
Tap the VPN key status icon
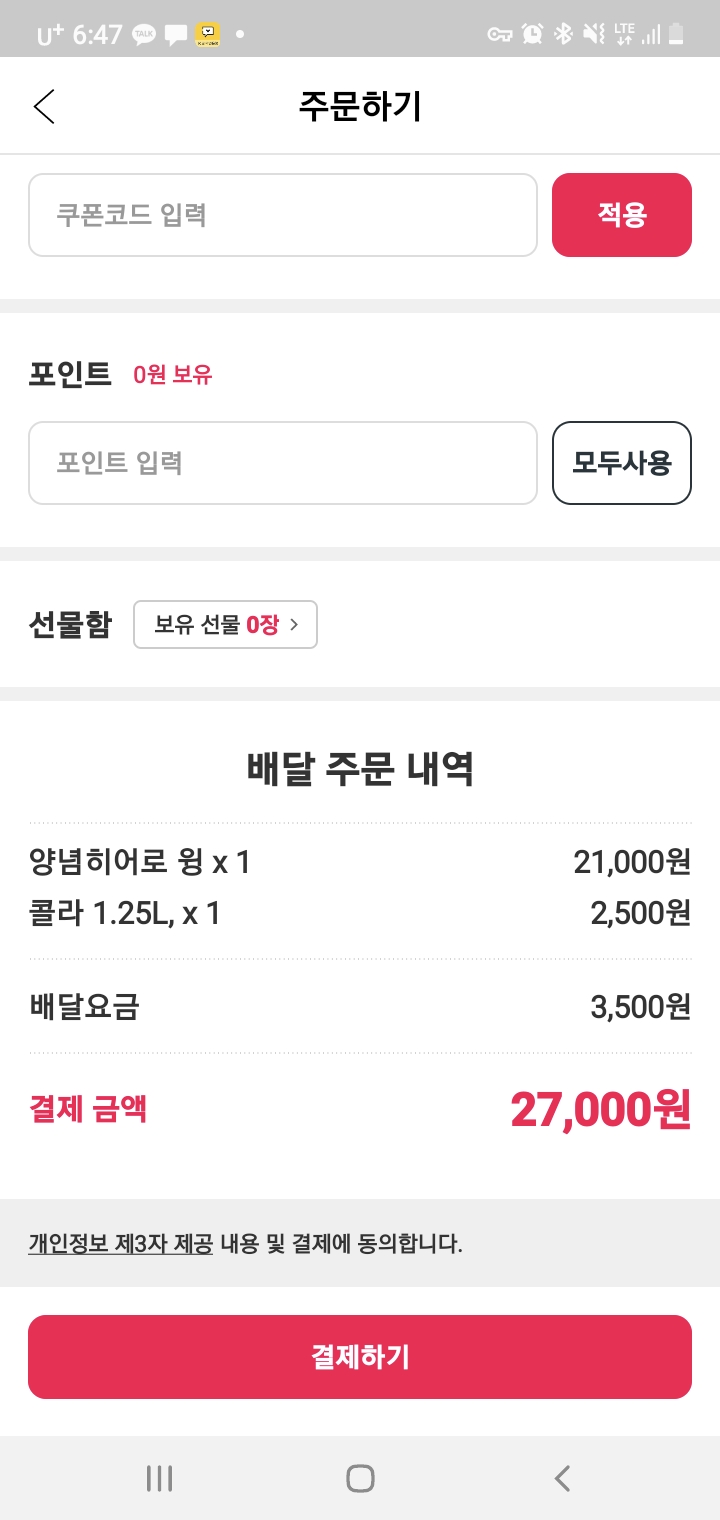(499, 35)
